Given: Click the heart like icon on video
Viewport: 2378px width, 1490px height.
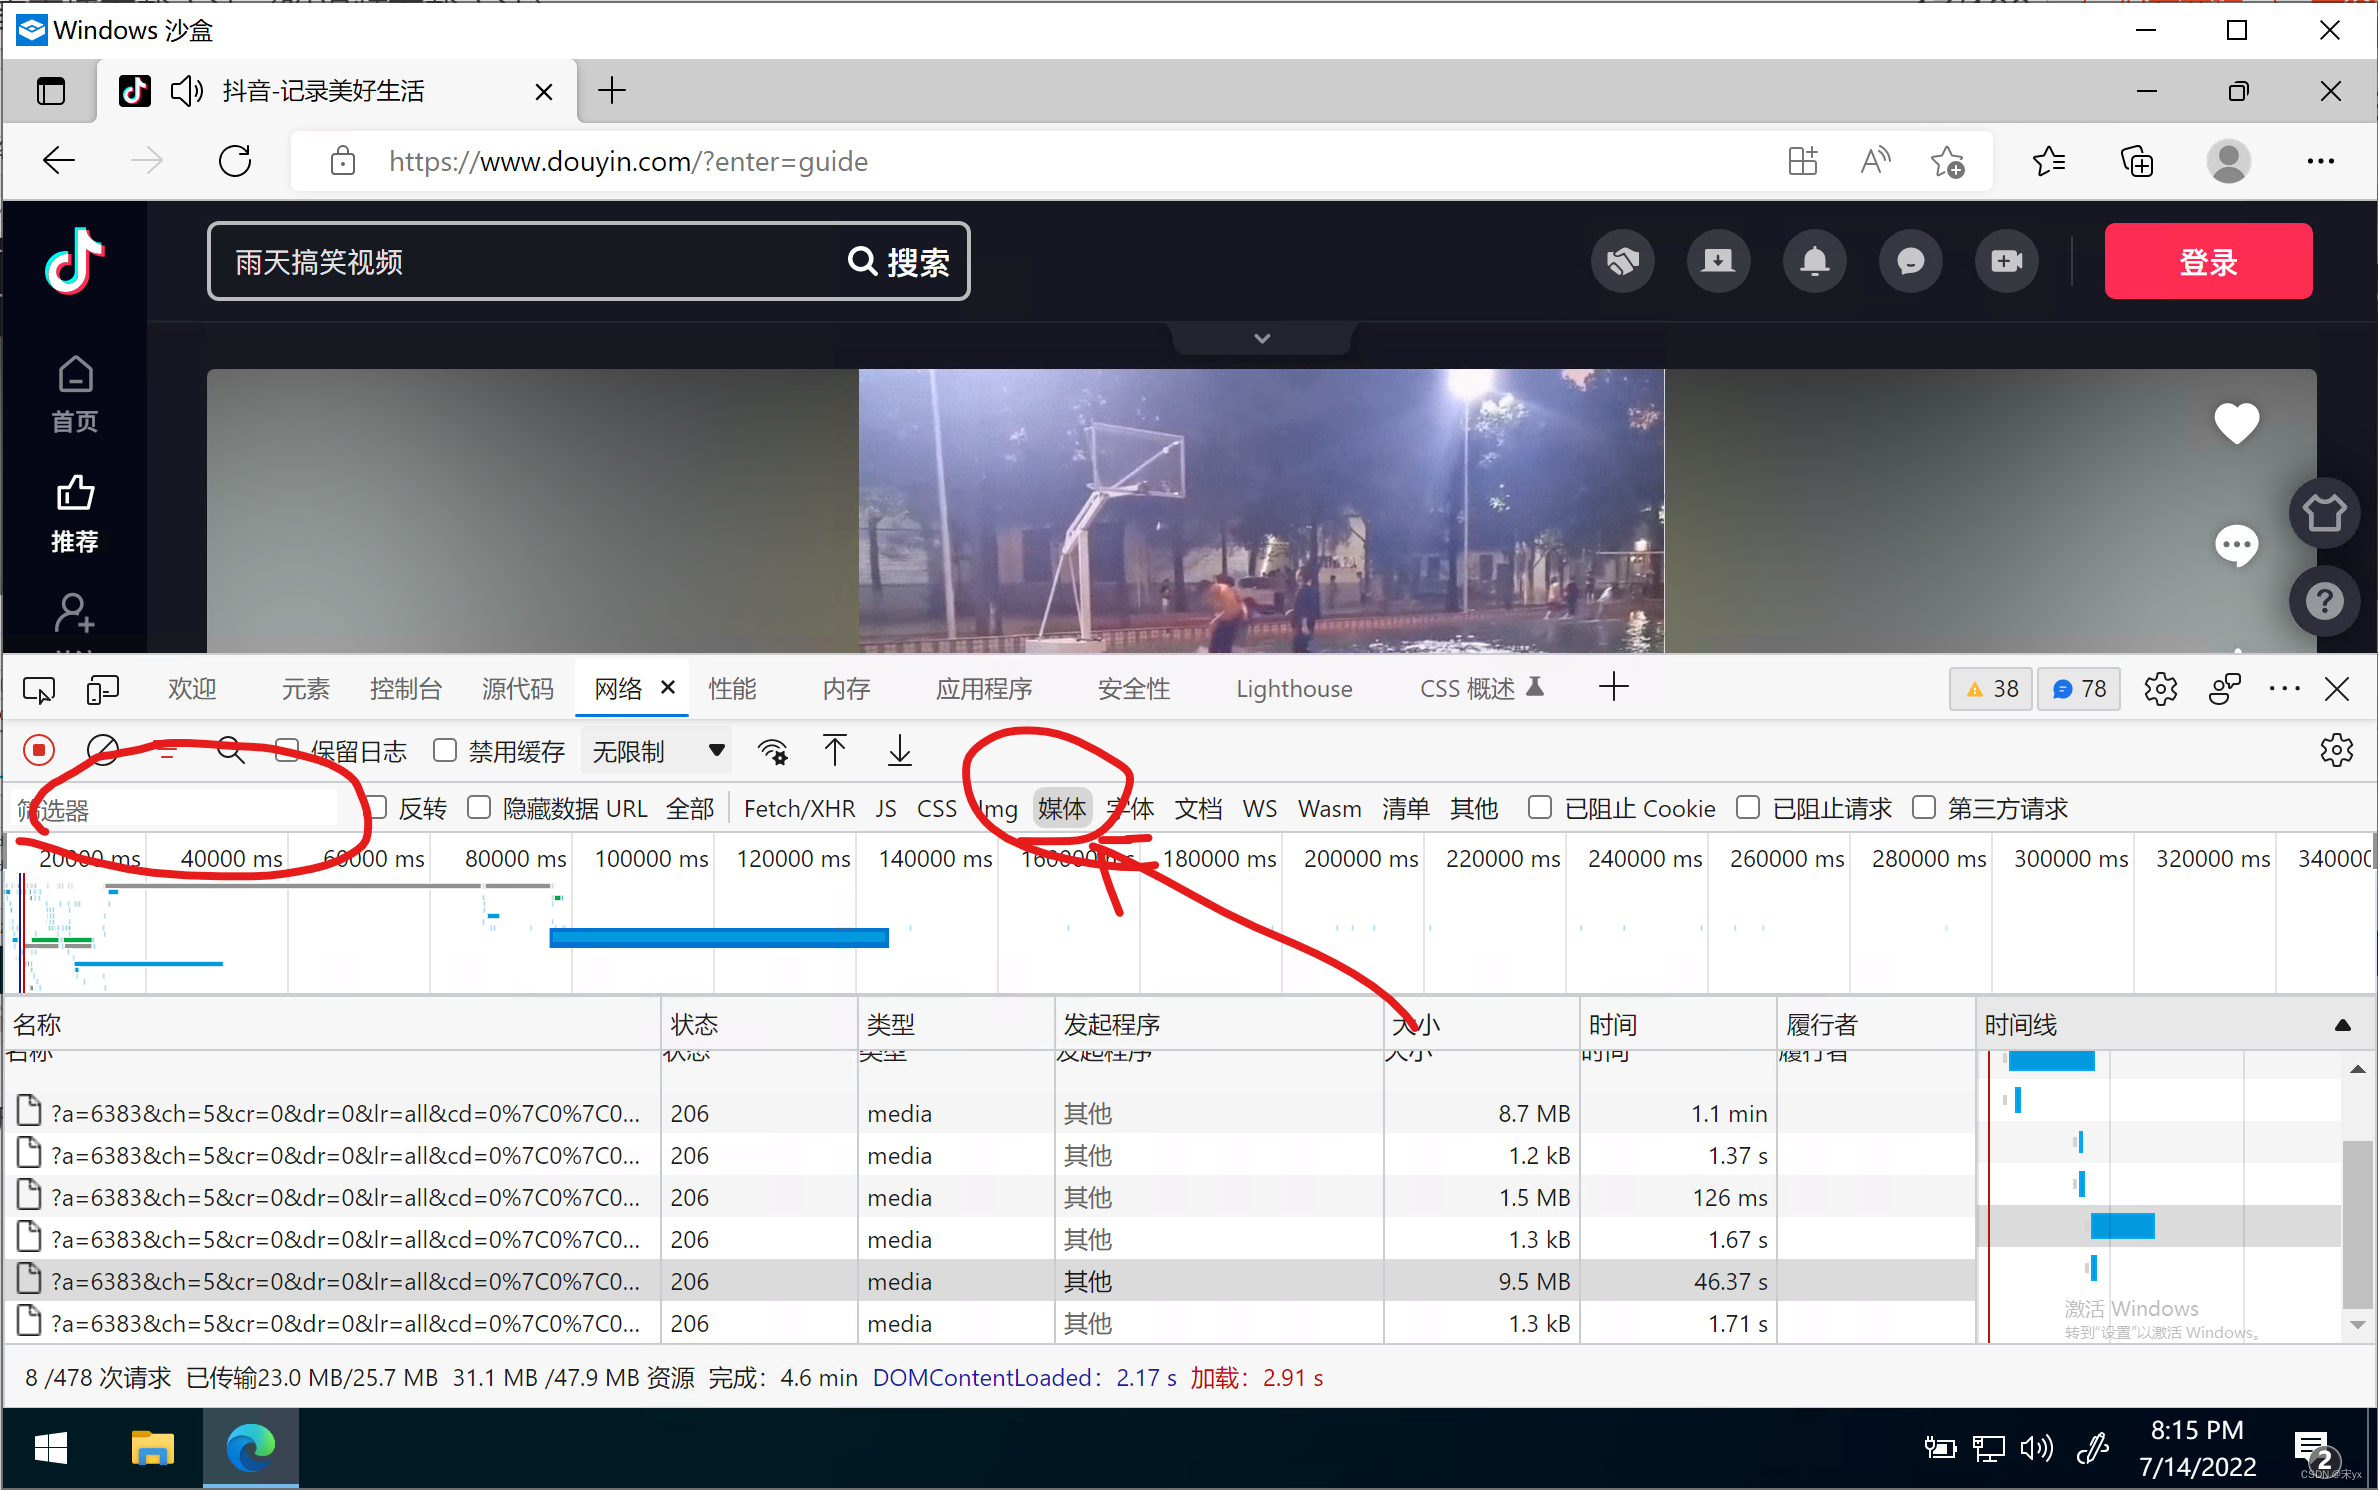Looking at the screenshot, I should click(2236, 423).
